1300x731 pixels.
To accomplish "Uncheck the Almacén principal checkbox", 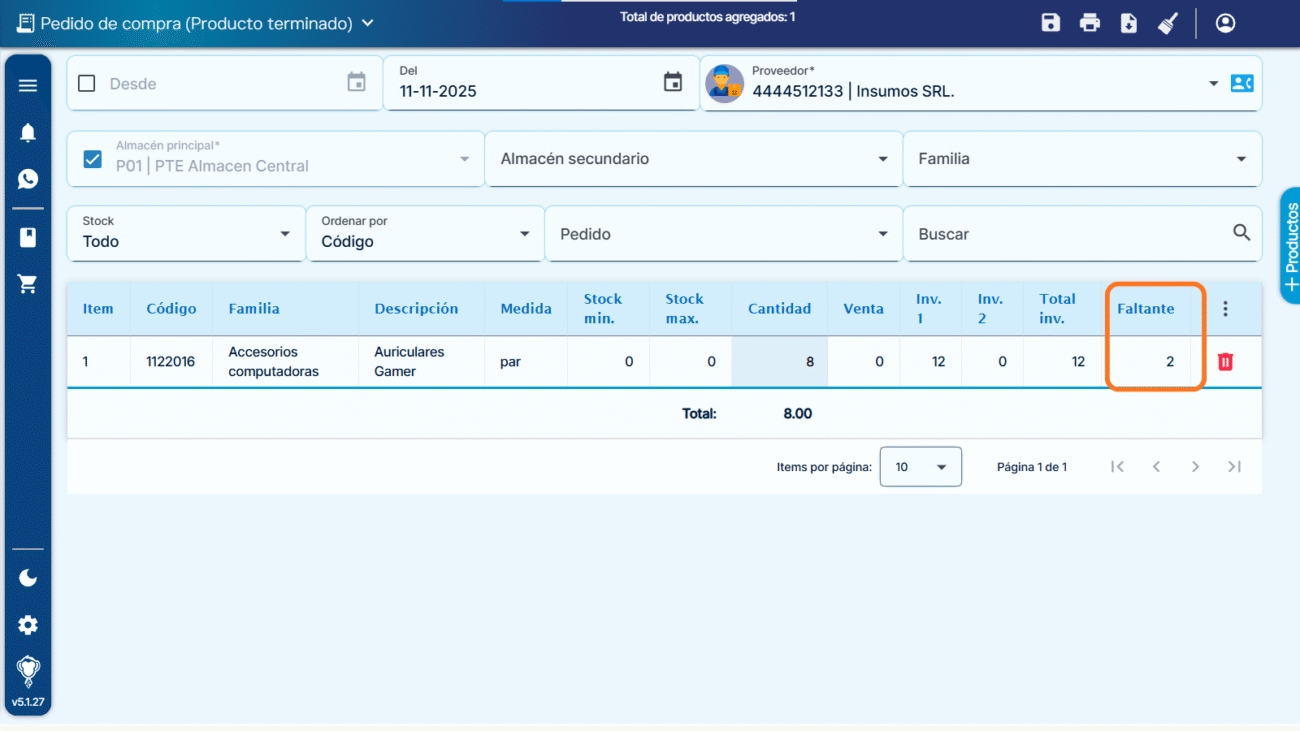I will (x=93, y=159).
